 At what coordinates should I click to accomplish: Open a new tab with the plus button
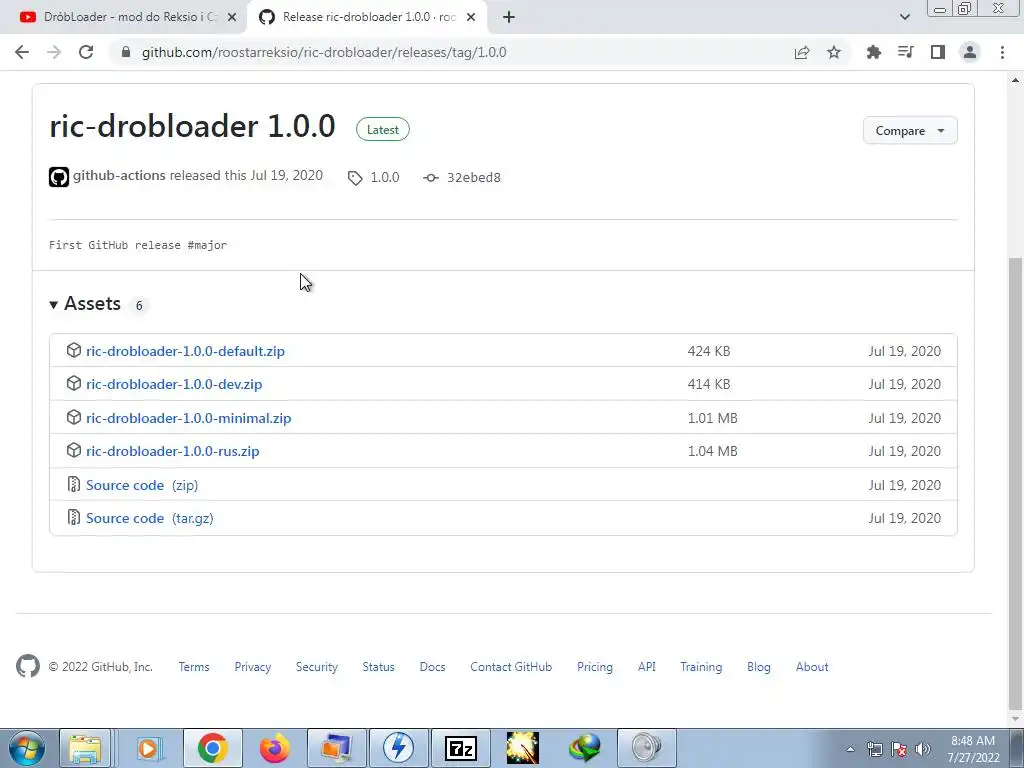[x=509, y=18]
